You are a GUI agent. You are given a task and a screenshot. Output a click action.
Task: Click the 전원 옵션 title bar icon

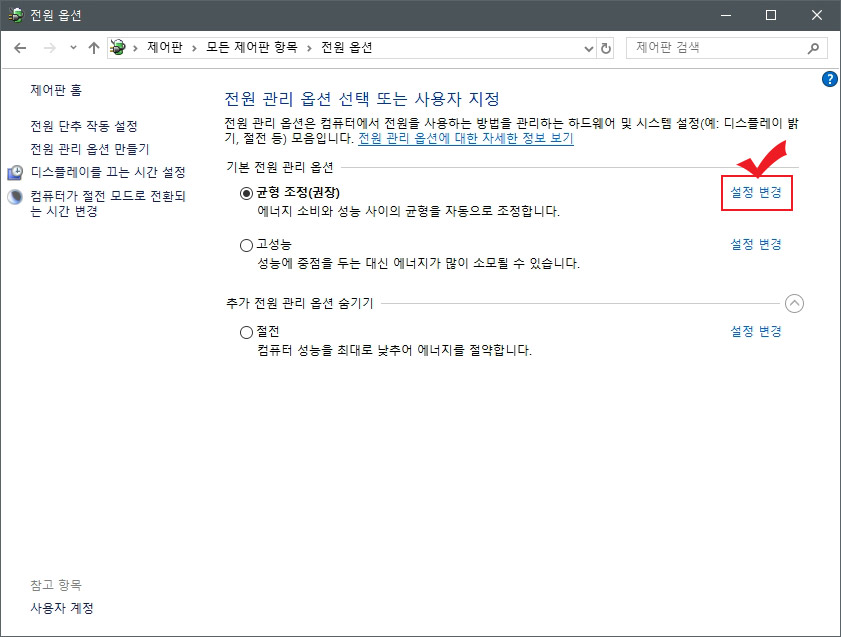(x=16, y=15)
